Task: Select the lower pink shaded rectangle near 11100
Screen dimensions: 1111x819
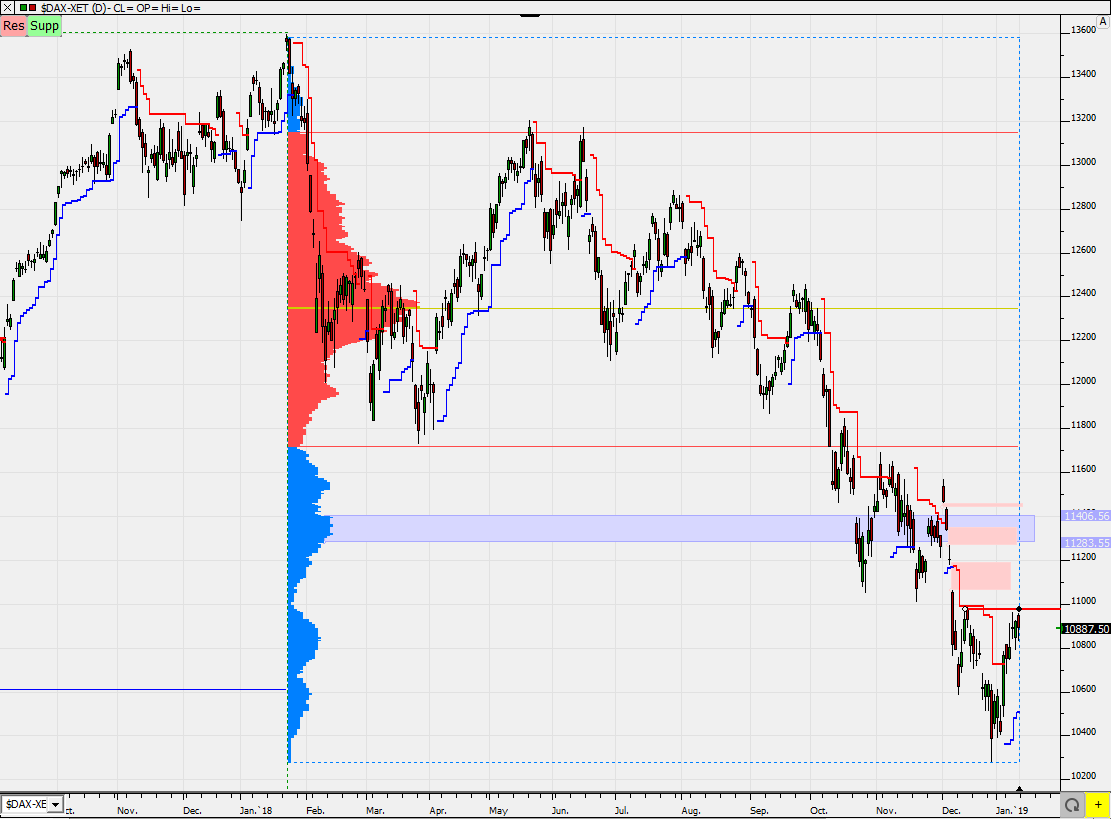Action: click(985, 575)
